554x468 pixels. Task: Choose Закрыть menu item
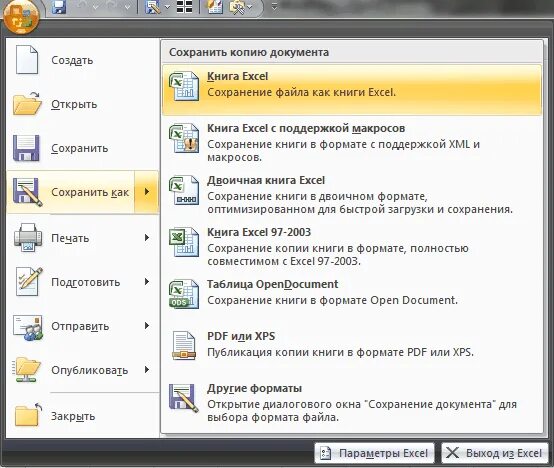[83, 416]
